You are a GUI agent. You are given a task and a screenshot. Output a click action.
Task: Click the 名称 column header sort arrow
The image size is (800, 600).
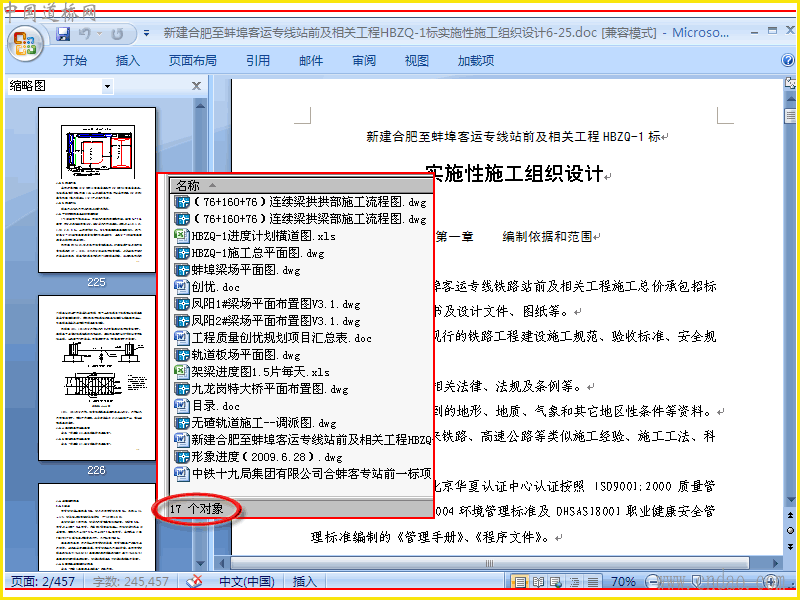pos(212,185)
